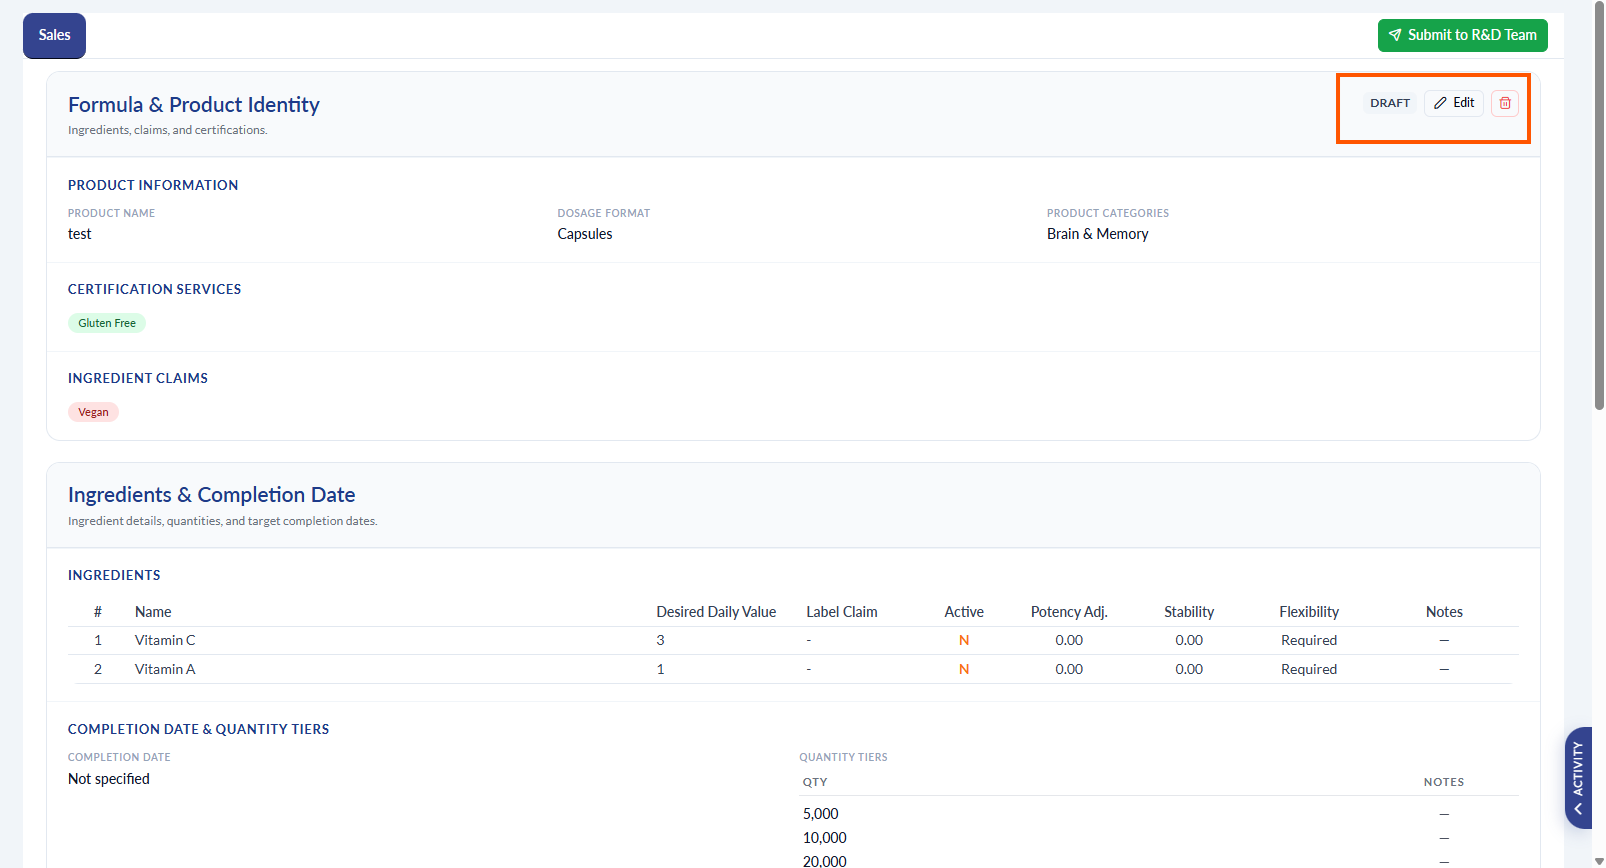Click Active value N for Vitamin C
The width and height of the screenshot is (1606, 868).
[x=964, y=640]
